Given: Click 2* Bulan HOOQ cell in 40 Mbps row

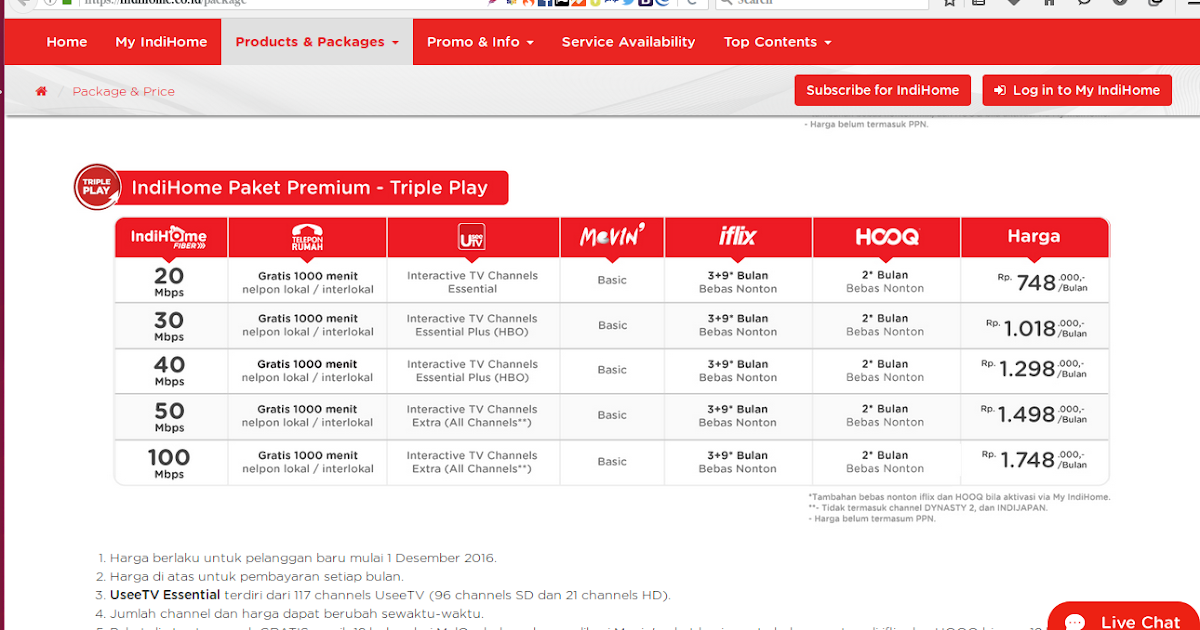Looking at the screenshot, I should (886, 370).
